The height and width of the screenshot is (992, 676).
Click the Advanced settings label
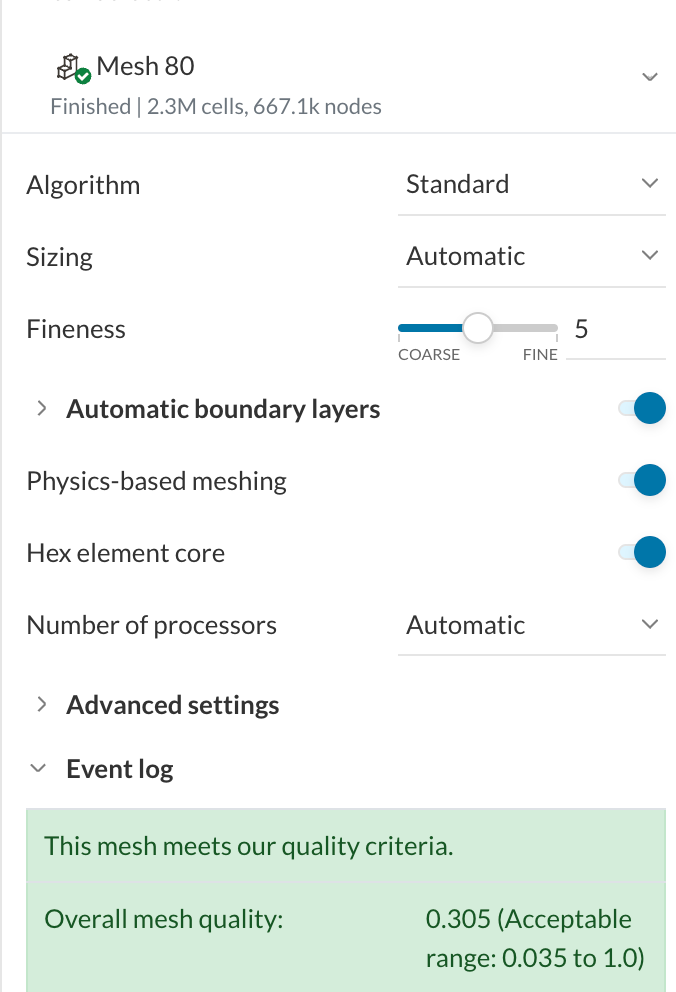click(173, 705)
